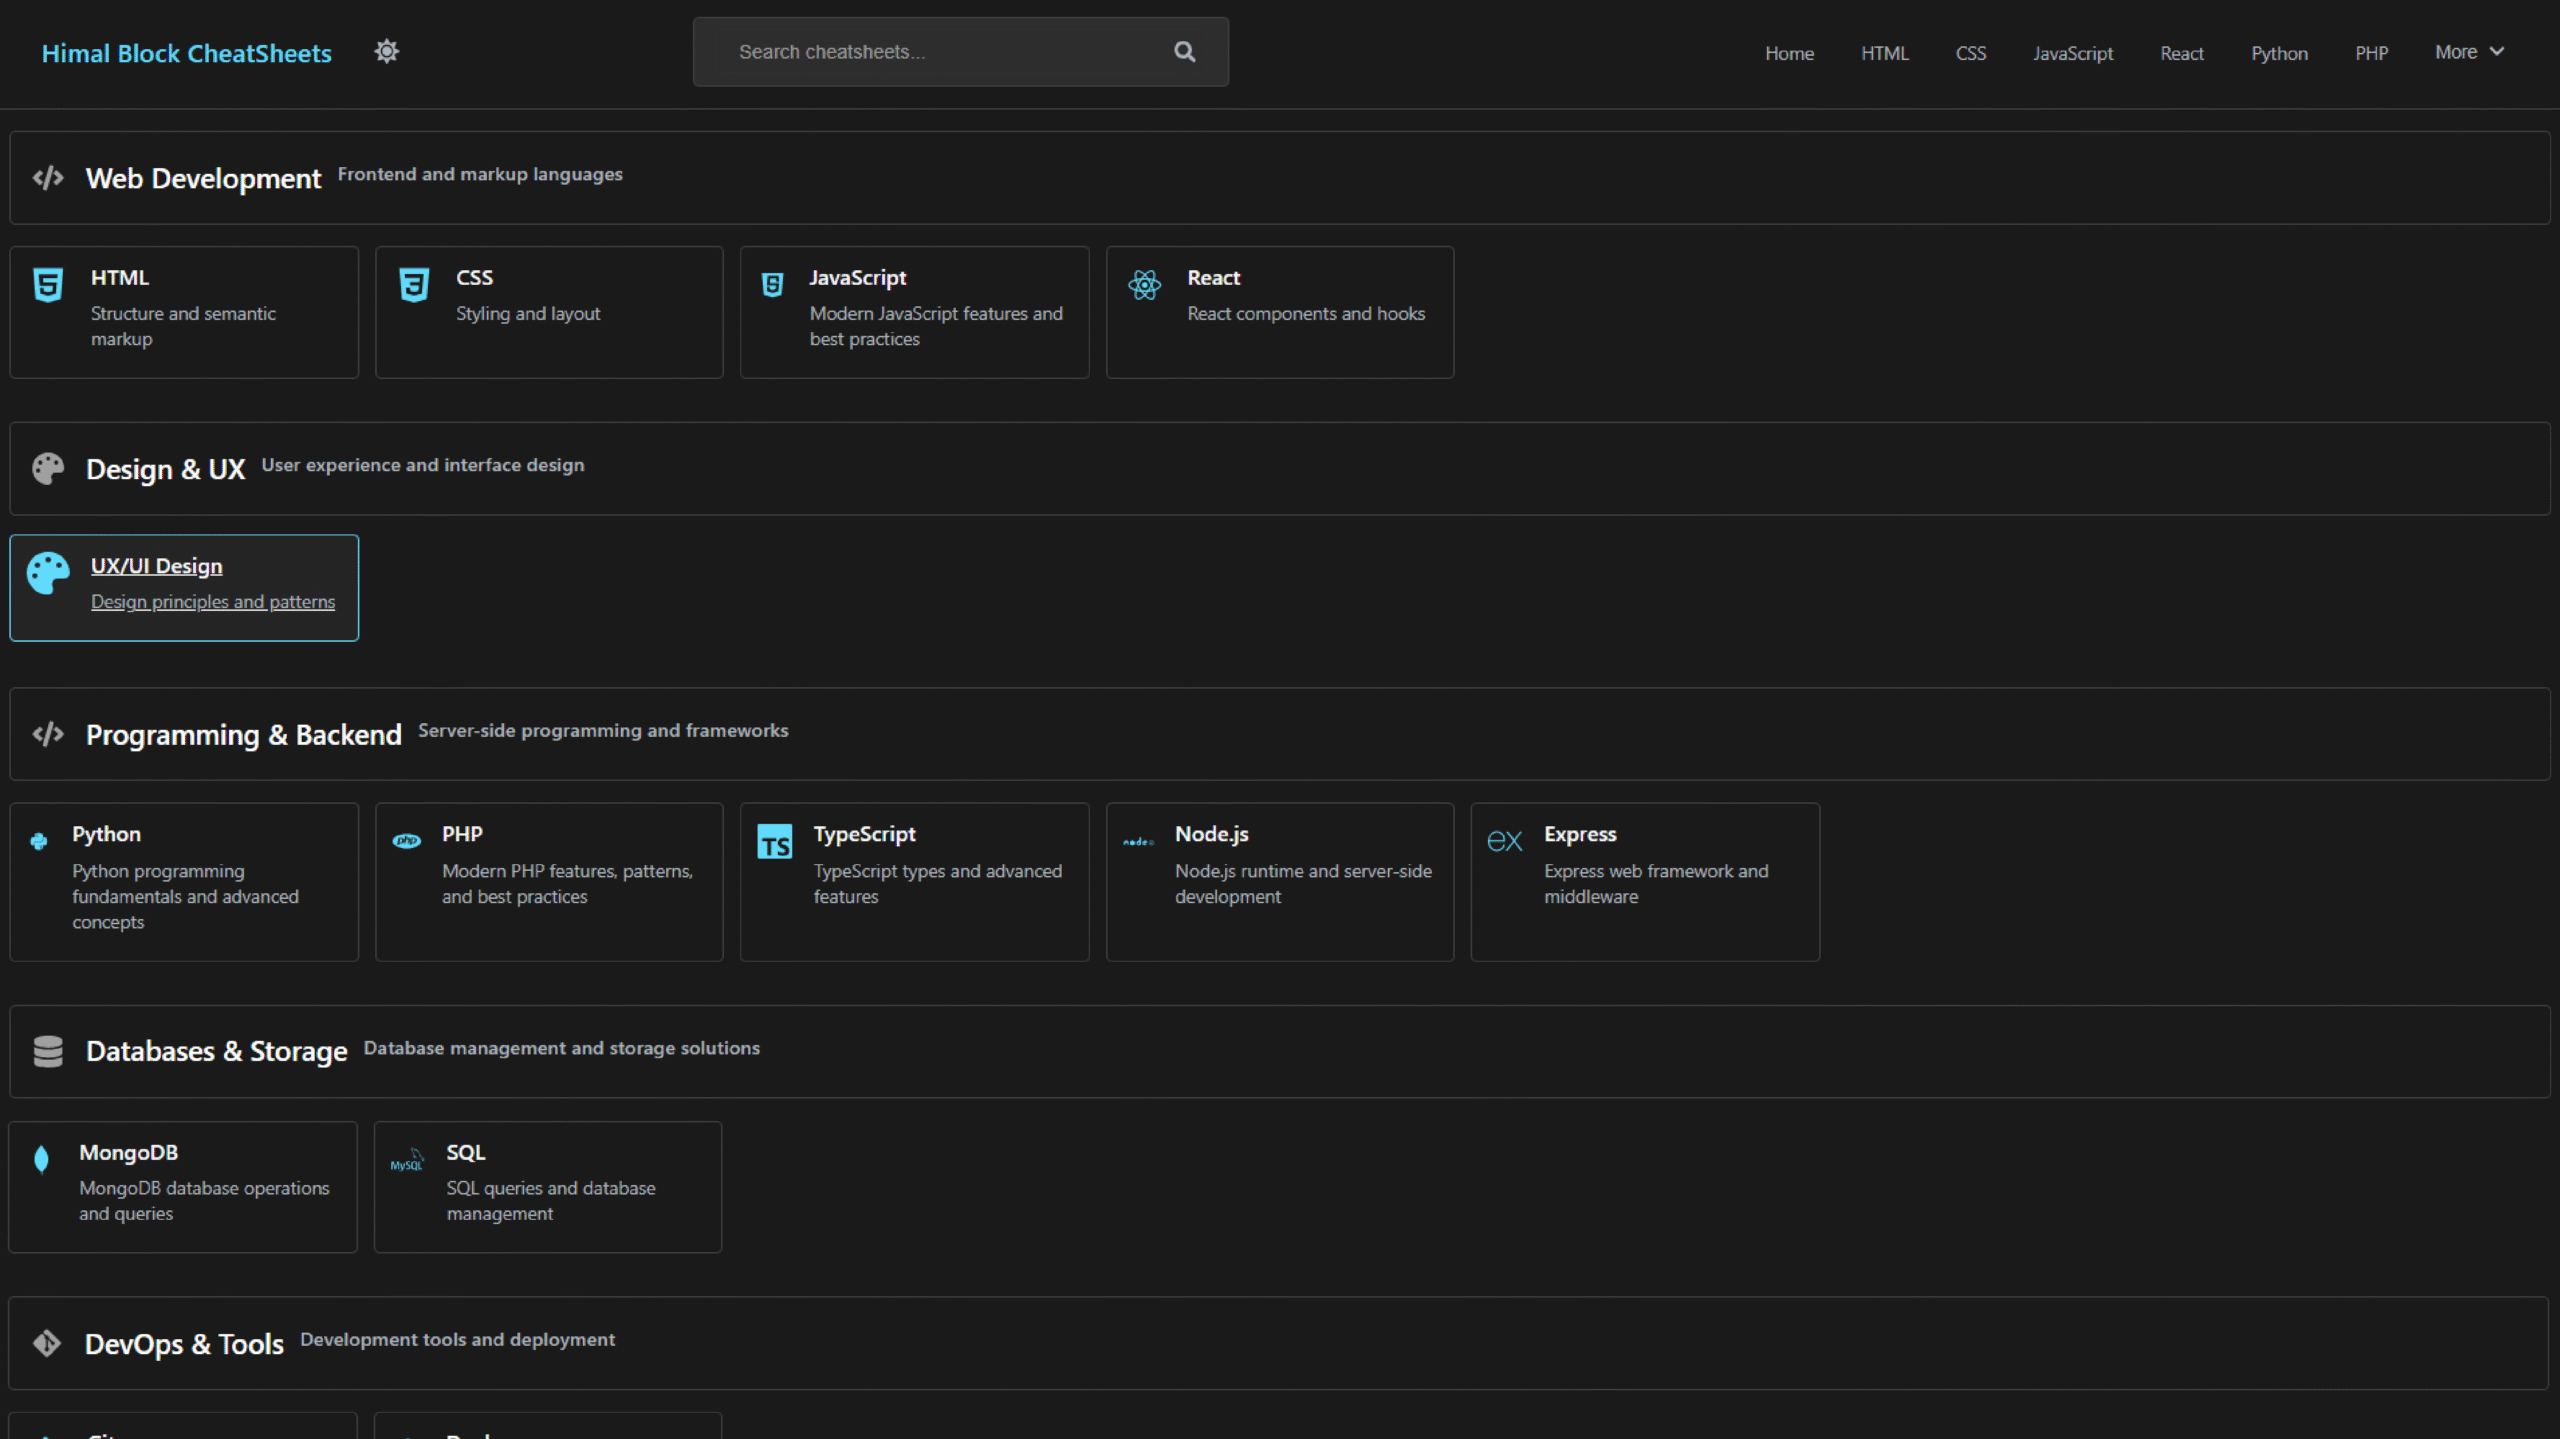Click 'Database management and storage solutions' subtitle
This screenshot has width=2560, height=1439.
coord(561,1048)
